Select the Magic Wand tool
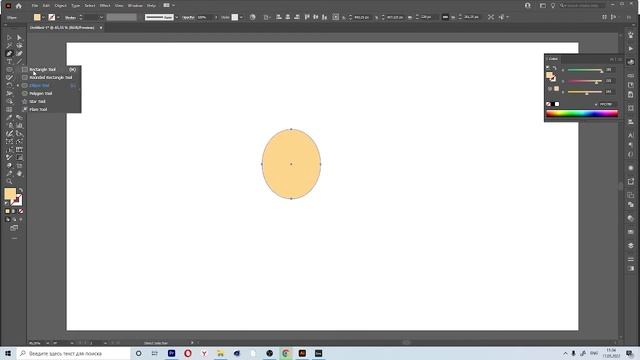 point(9,45)
